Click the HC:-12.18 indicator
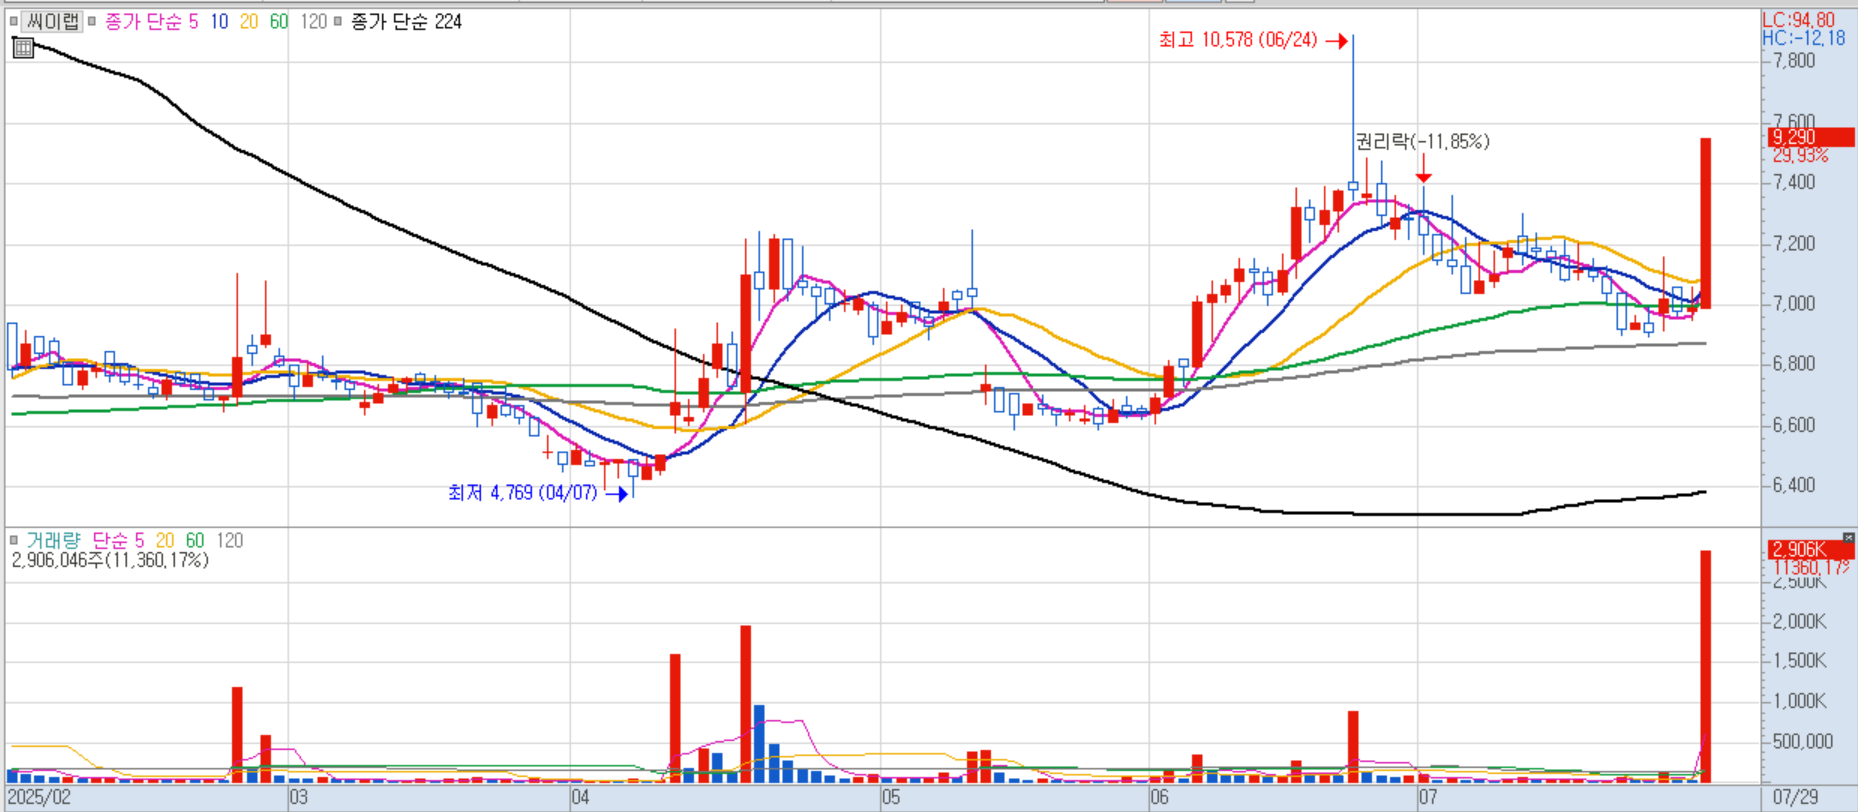Viewport: 1858px width, 812px height. point(1803,38)
